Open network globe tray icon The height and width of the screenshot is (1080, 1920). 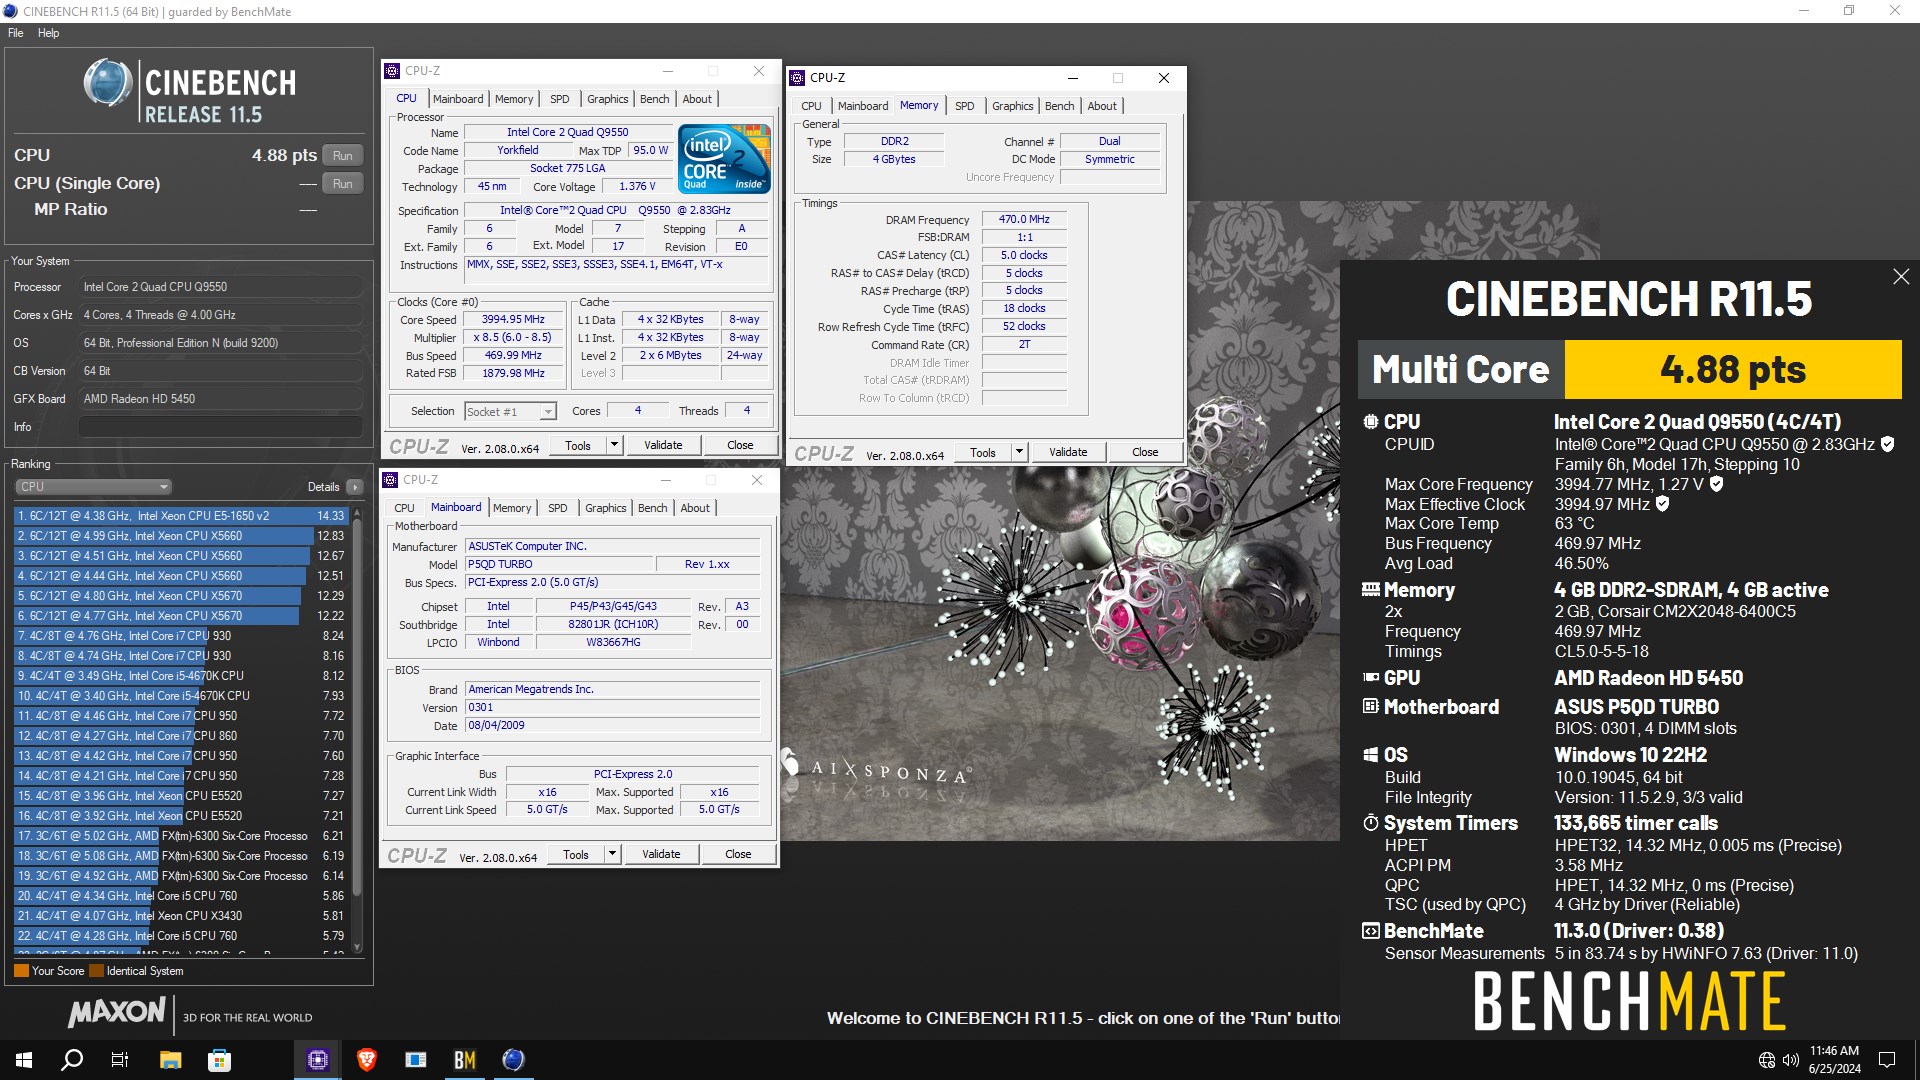tap(1767, 1060)
